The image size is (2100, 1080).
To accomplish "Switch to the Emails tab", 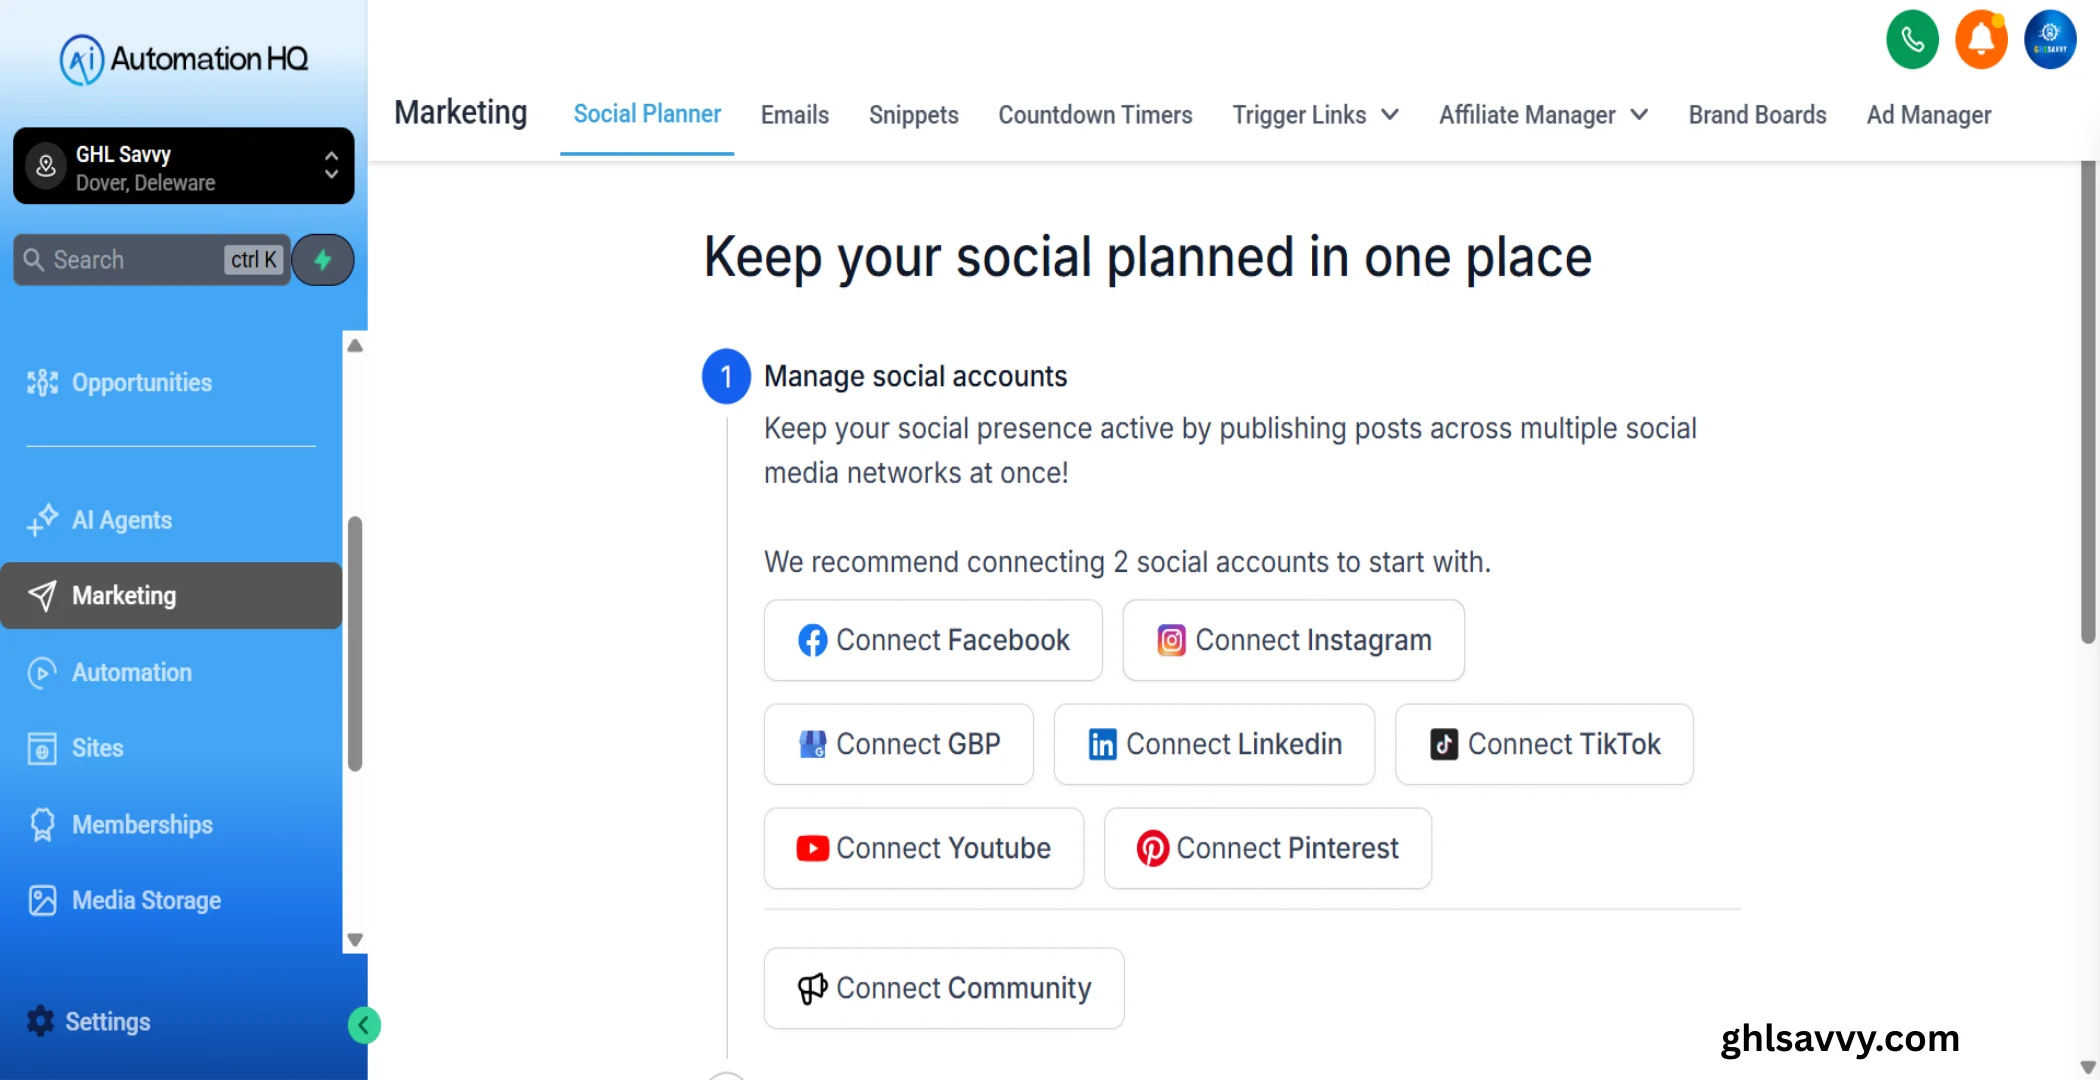I will pyautogui.click(x=795, y=115).
